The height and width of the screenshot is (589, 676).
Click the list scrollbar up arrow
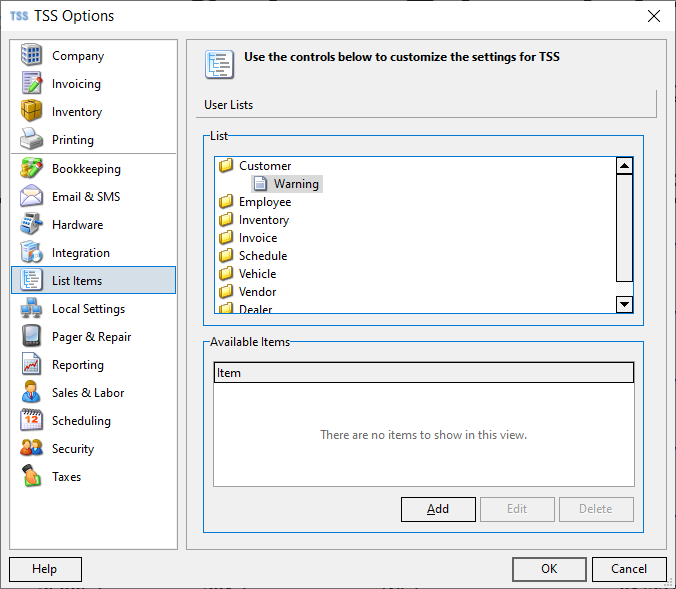pyautogui.click(x=624, y=166)
